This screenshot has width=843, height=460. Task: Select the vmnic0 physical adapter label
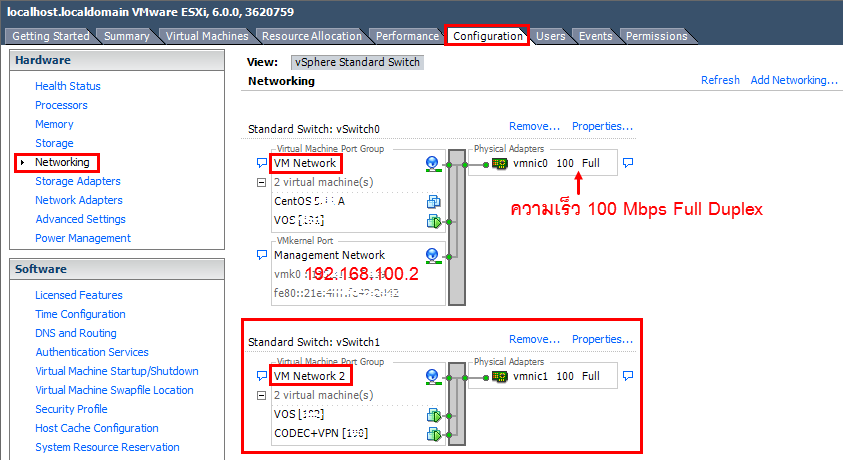pos(530,163)
